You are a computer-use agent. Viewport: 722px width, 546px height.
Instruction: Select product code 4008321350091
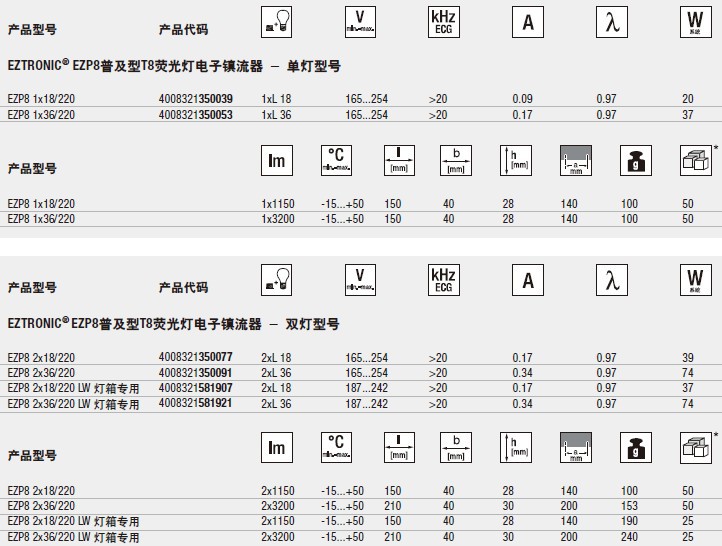click(195, 372)
